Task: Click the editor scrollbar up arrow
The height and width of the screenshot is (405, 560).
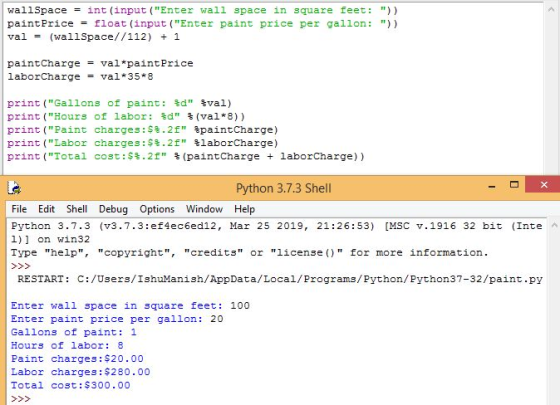Action: (551, 10)
